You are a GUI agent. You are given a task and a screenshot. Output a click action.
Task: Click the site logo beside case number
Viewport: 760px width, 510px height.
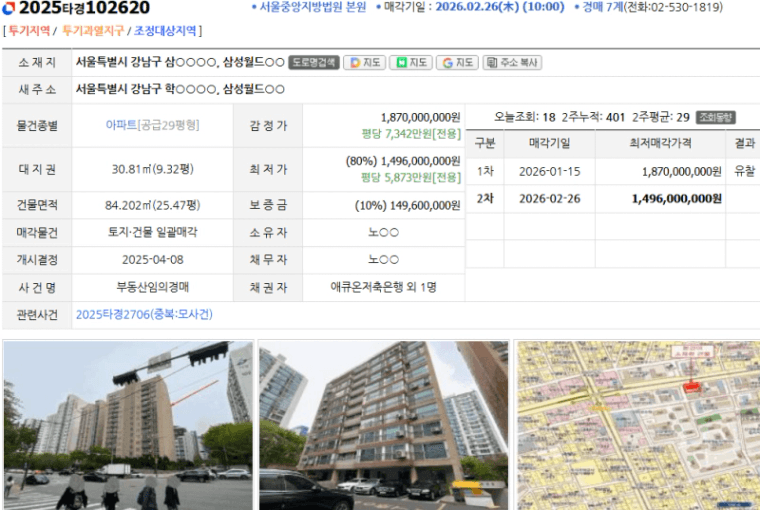click(x=9, y=9)
